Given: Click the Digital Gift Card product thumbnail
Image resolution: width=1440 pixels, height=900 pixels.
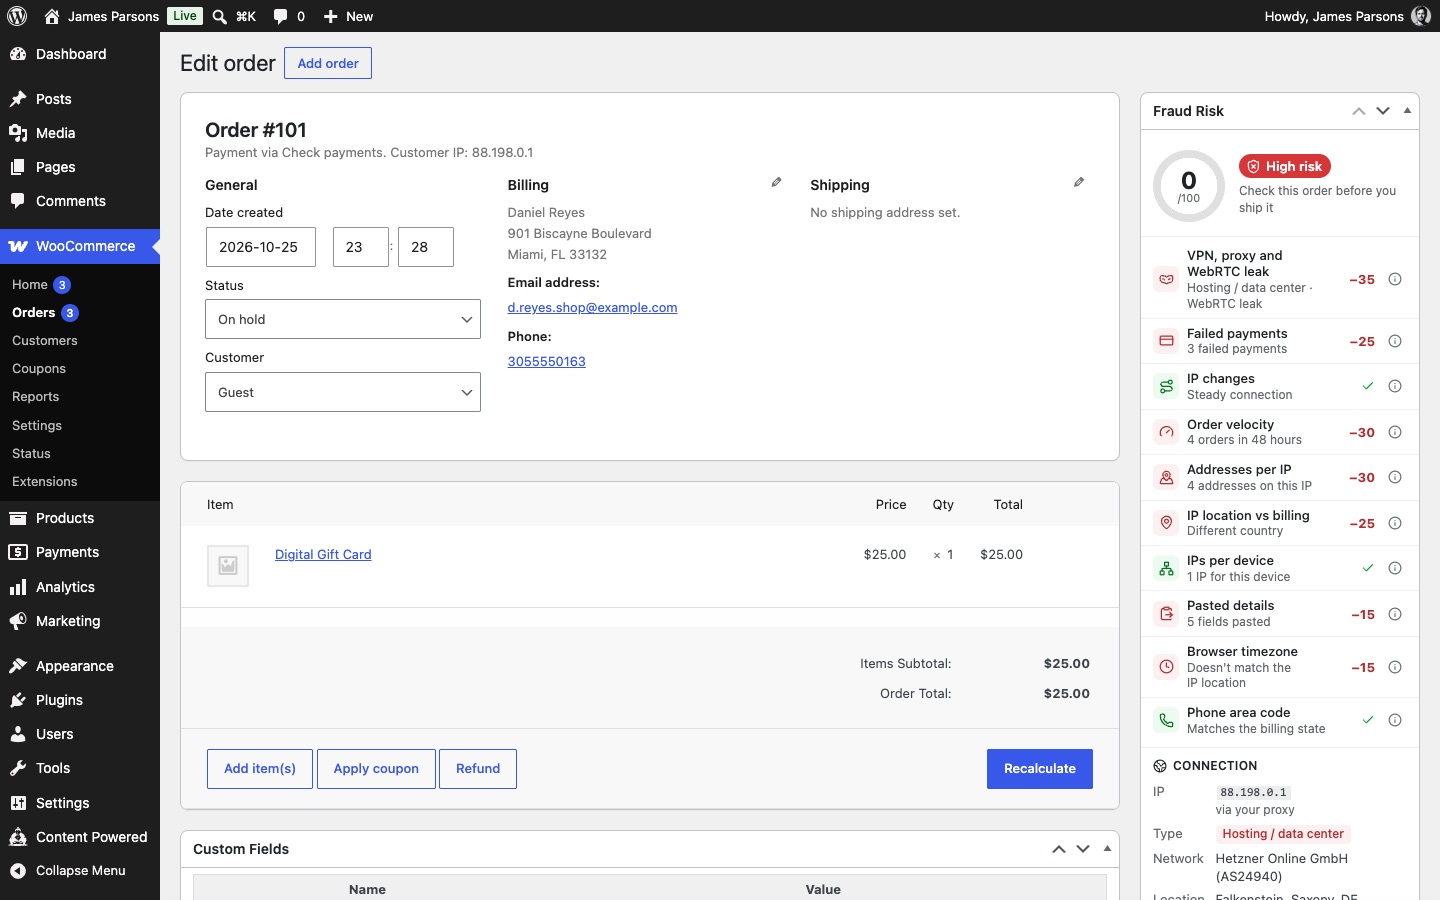Looking at the screenshot, I should 228,565.
